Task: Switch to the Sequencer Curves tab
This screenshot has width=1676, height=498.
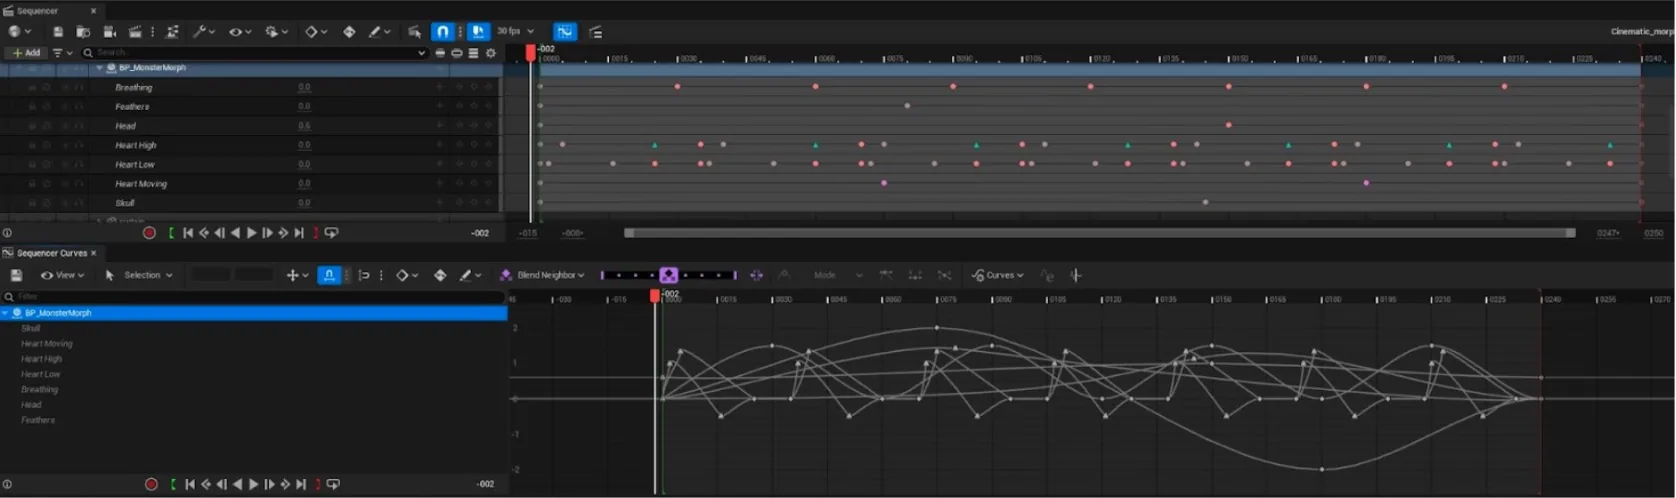Action: (x=52, y=253)
